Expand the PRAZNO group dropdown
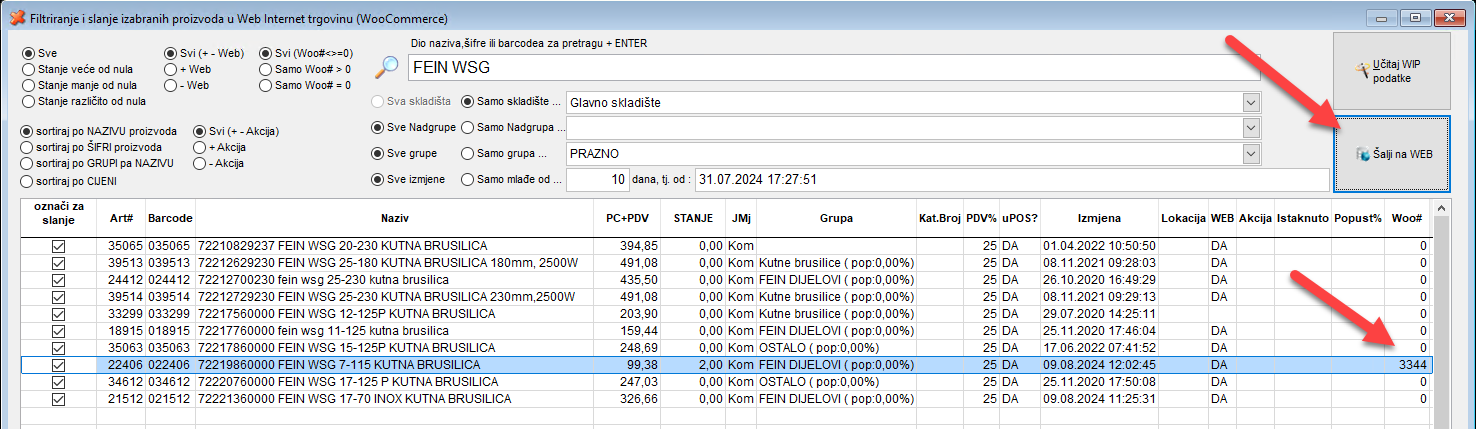This screenshot has width=1476, height=429. coord(1250,154)
